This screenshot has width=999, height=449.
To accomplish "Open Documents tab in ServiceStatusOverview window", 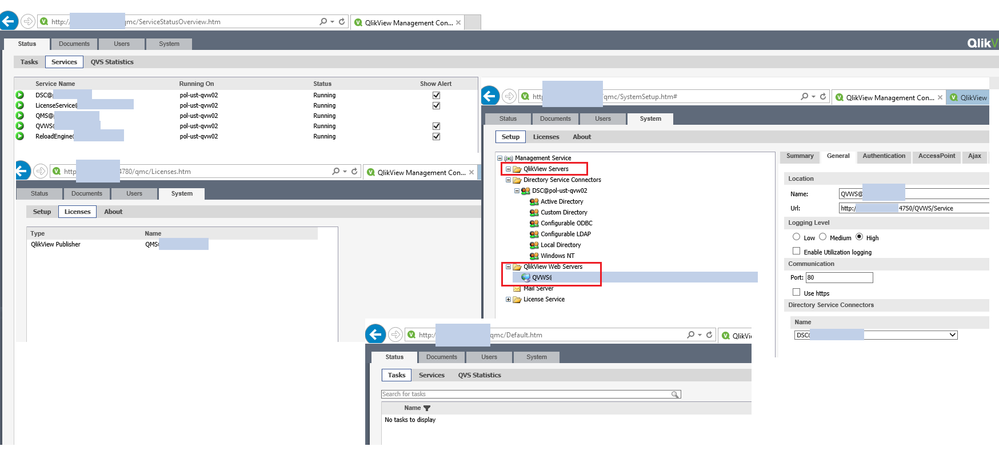I will click(74, 44).
